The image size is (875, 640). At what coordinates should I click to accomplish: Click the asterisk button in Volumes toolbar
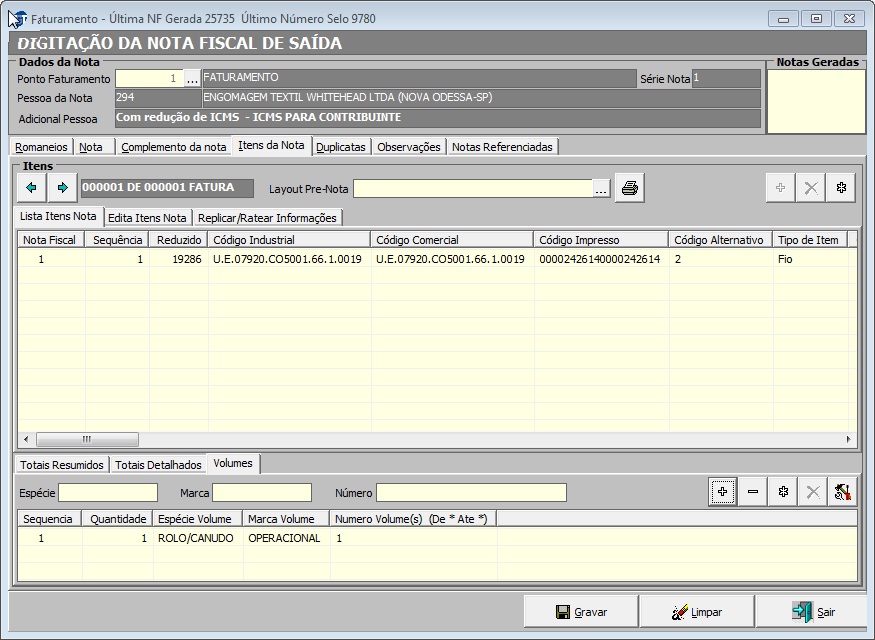tap(783, 491)
